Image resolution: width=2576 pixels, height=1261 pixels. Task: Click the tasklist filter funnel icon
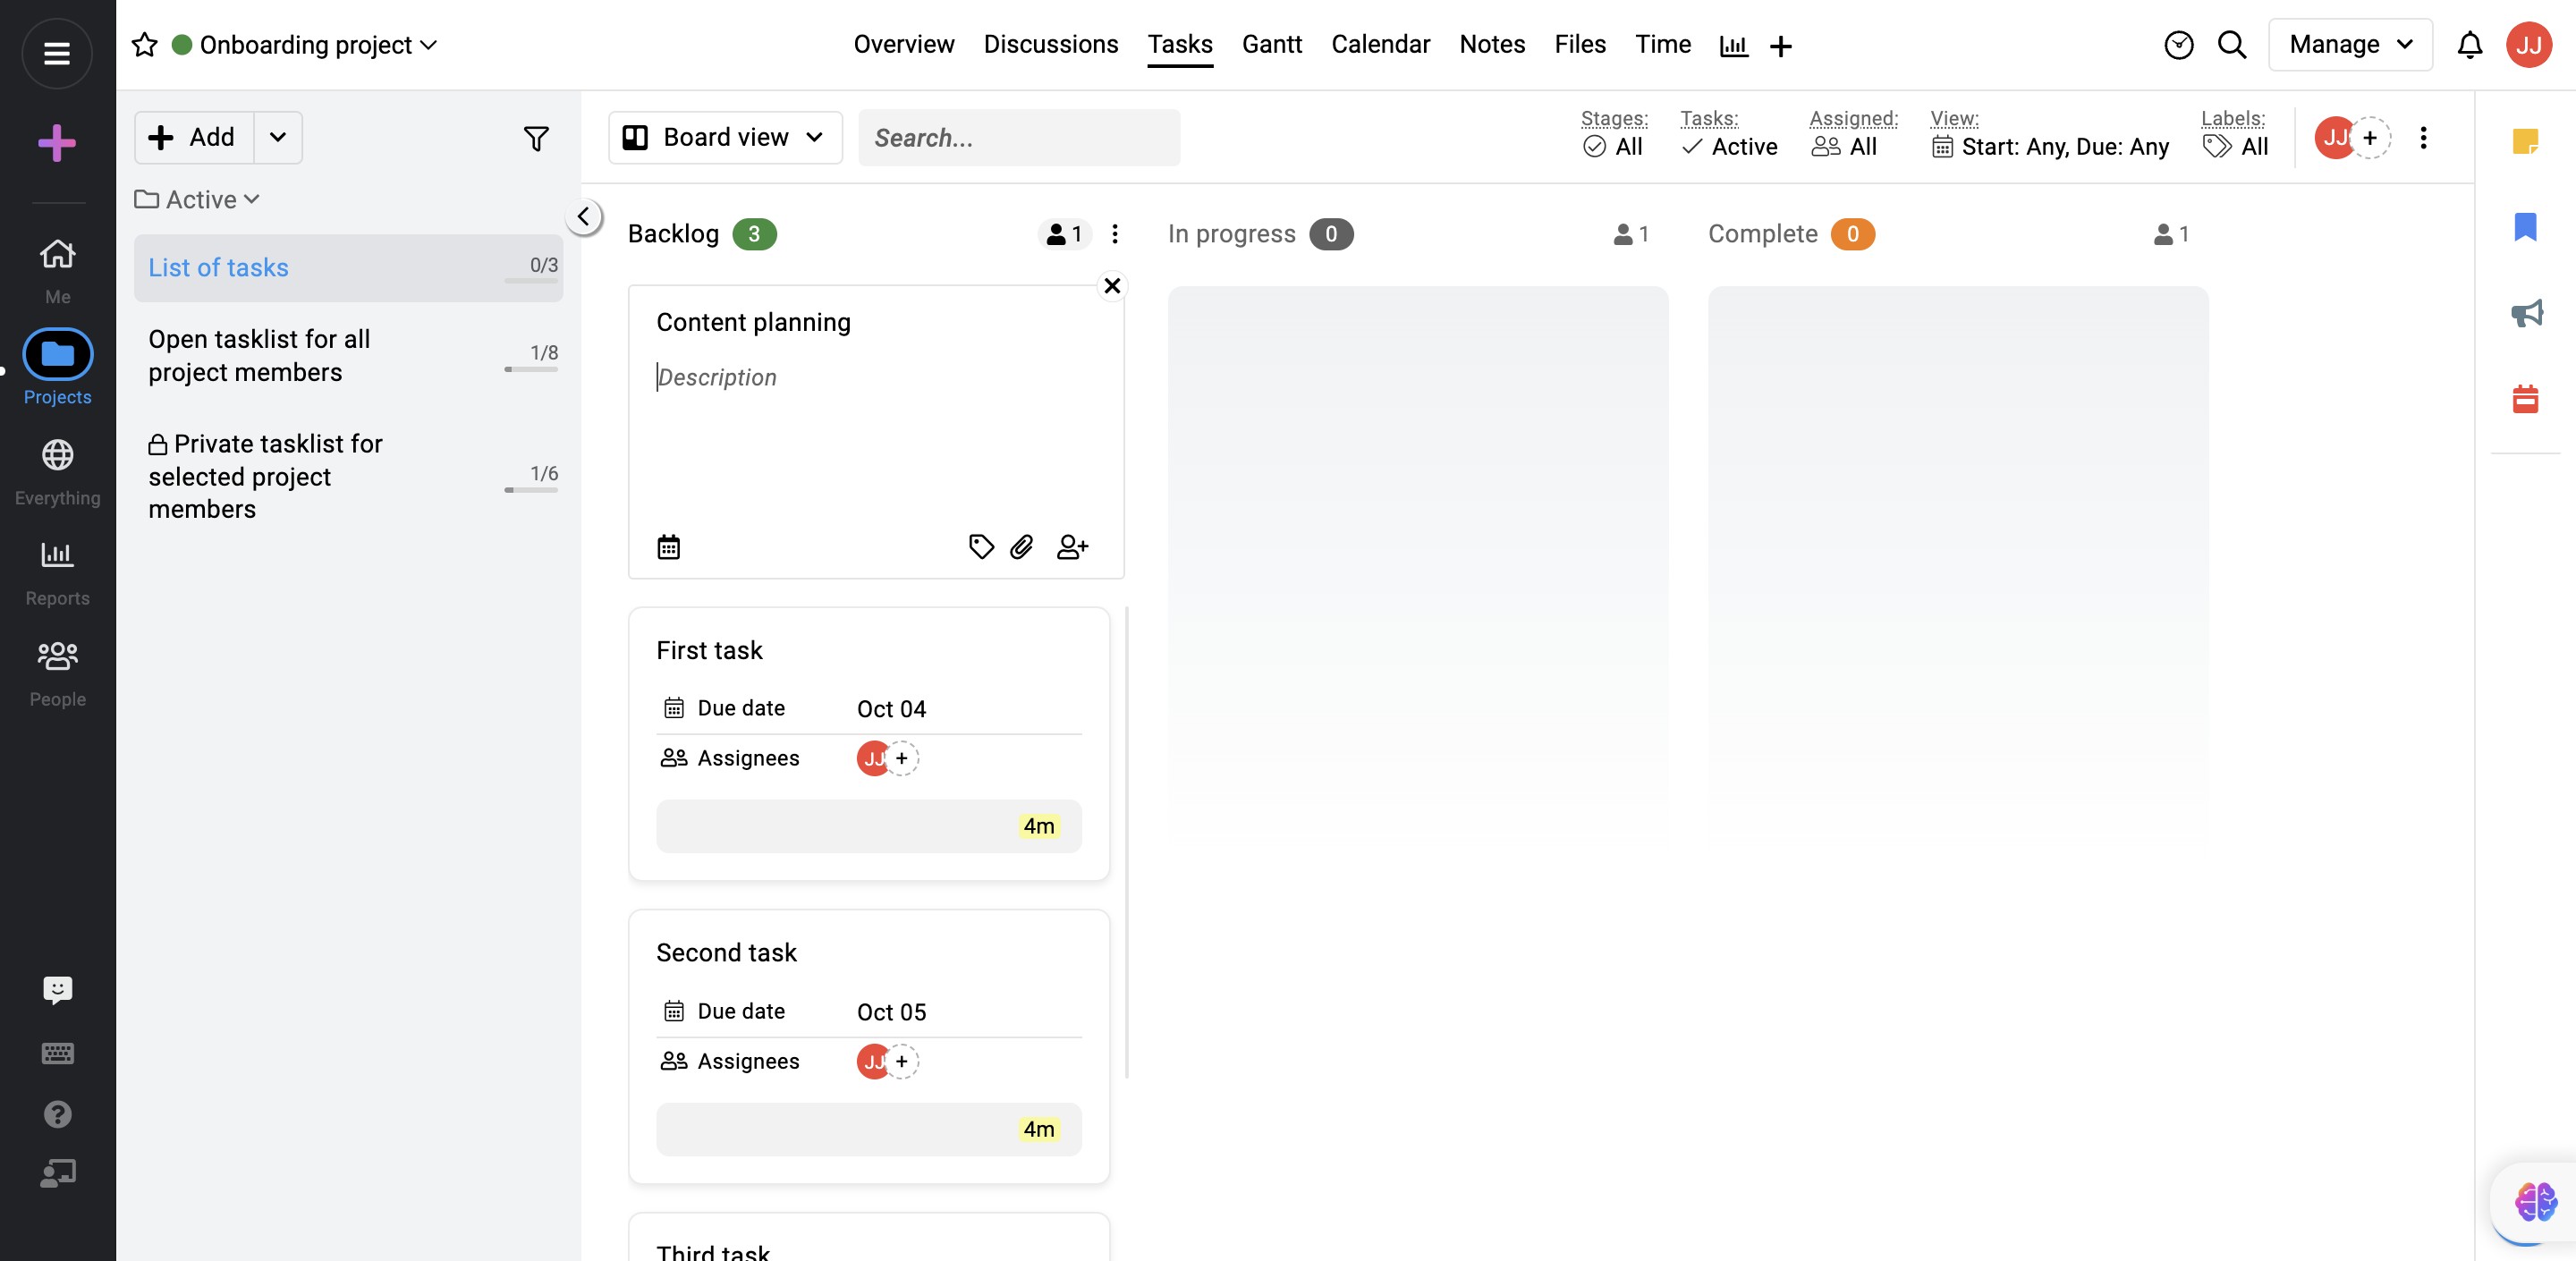pyautogui.click(x=536, y=138)
